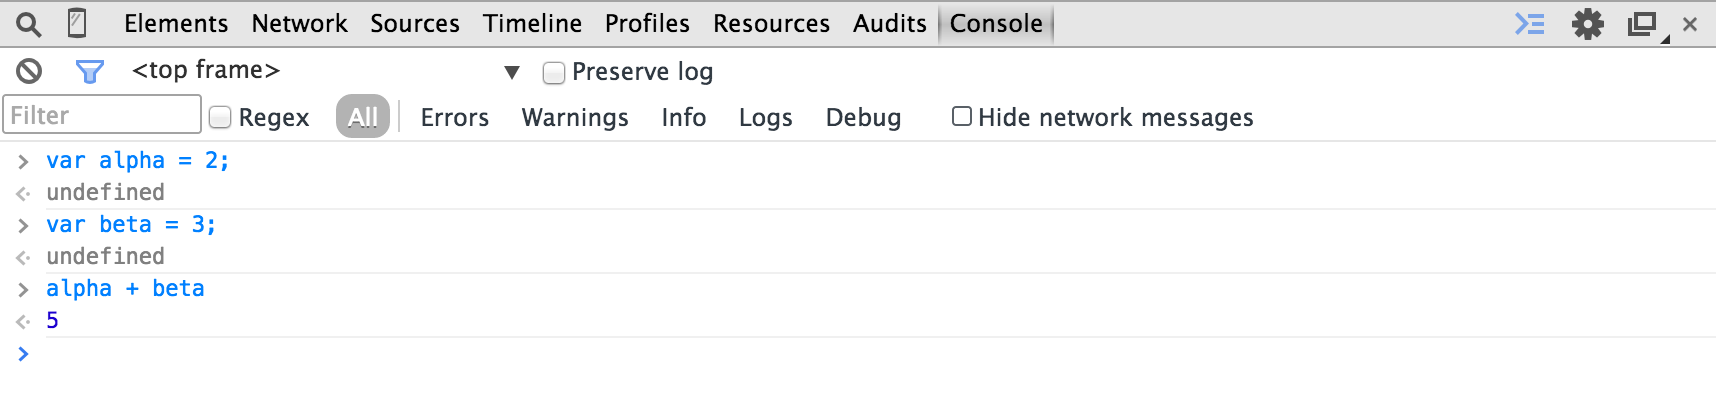Screen dimensions: 1716x396
Task: Click the magnifier inspect element icon
Action: [x=29, y=23]
